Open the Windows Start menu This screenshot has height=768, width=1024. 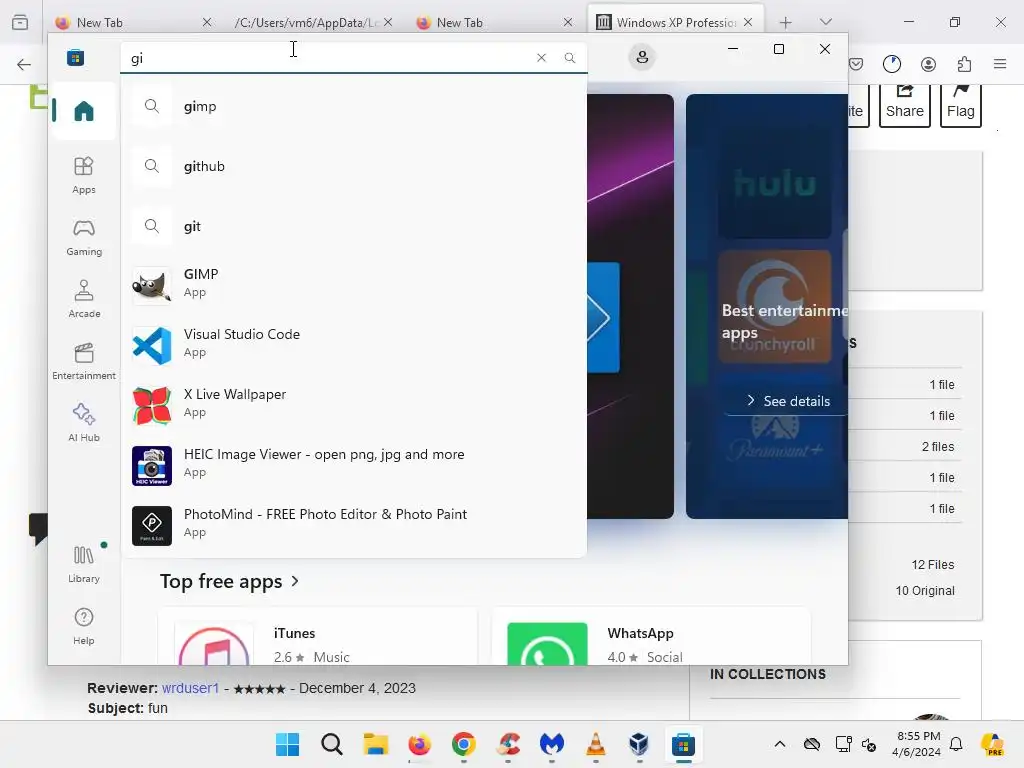coord(287,744)
